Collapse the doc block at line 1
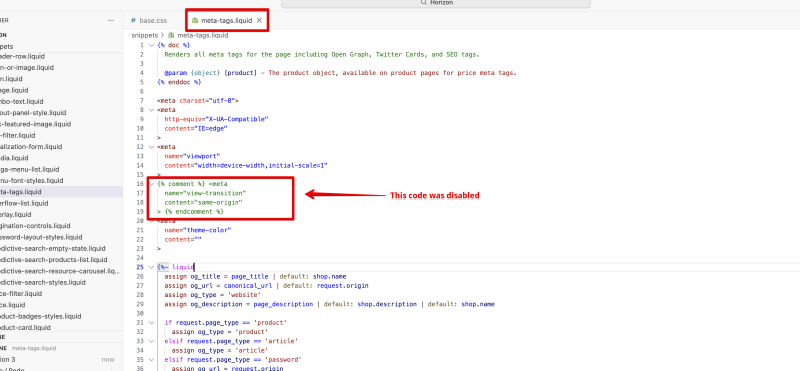 coord(151,45)
